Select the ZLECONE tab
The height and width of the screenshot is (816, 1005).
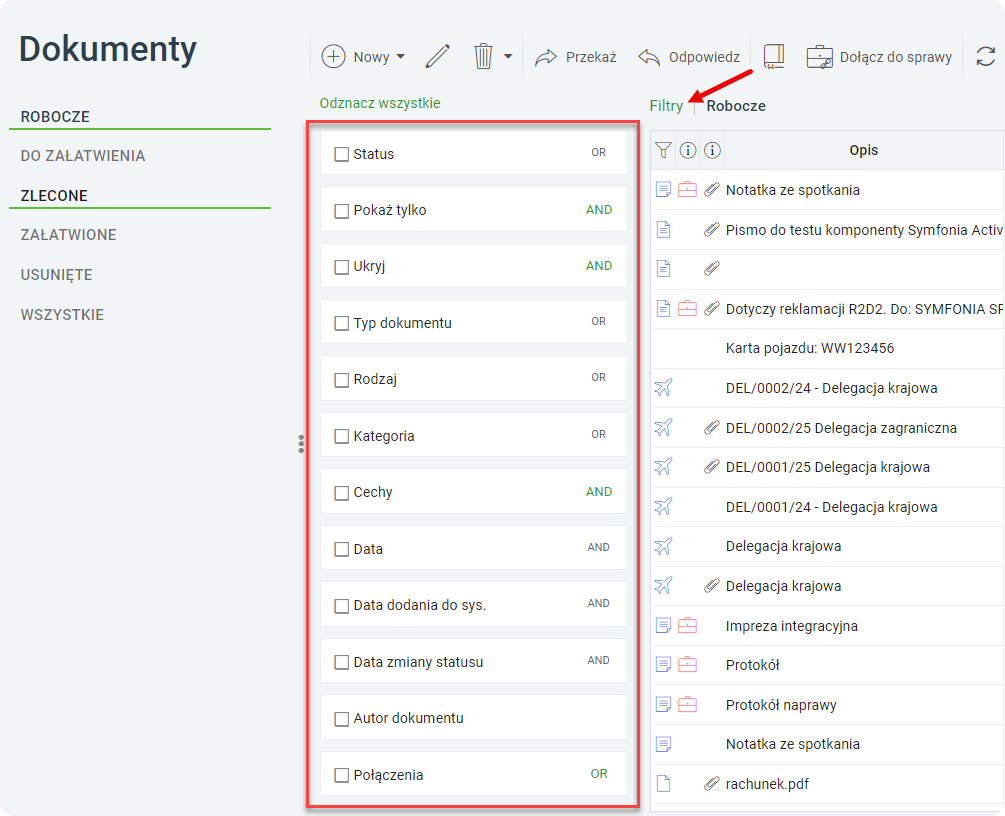click(54, 196)
